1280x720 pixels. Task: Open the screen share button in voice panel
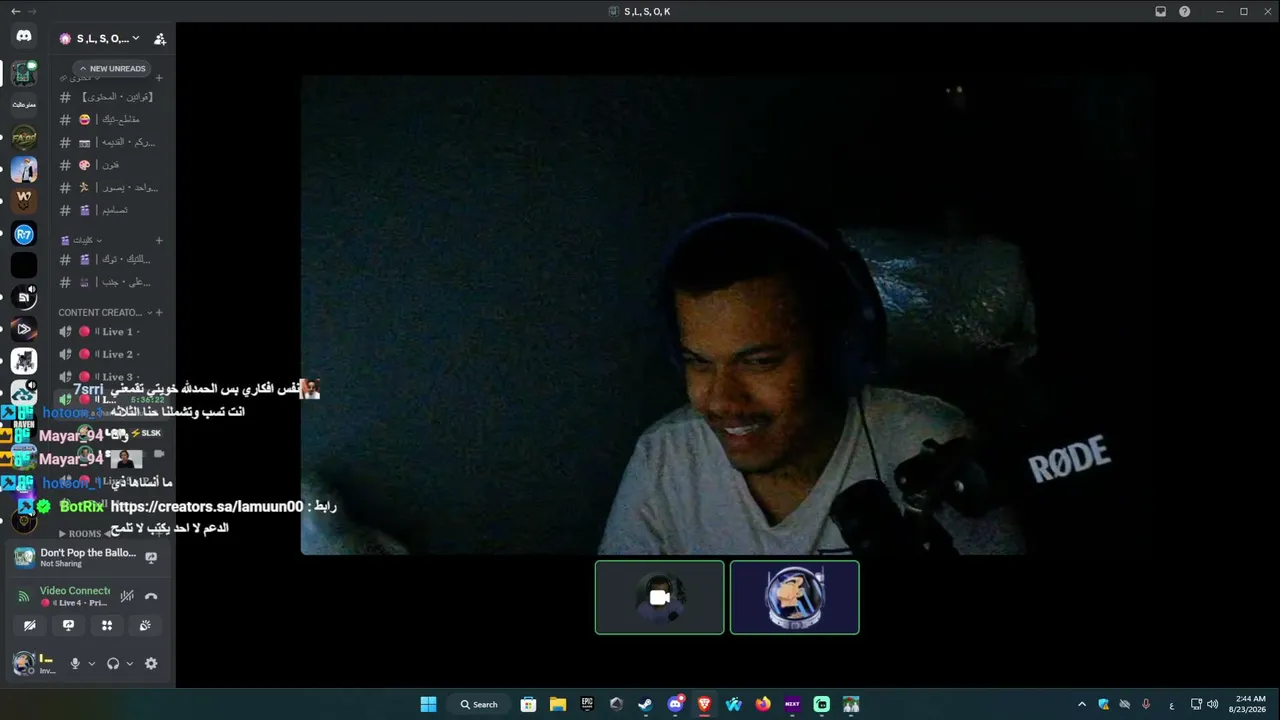(68, 625)
